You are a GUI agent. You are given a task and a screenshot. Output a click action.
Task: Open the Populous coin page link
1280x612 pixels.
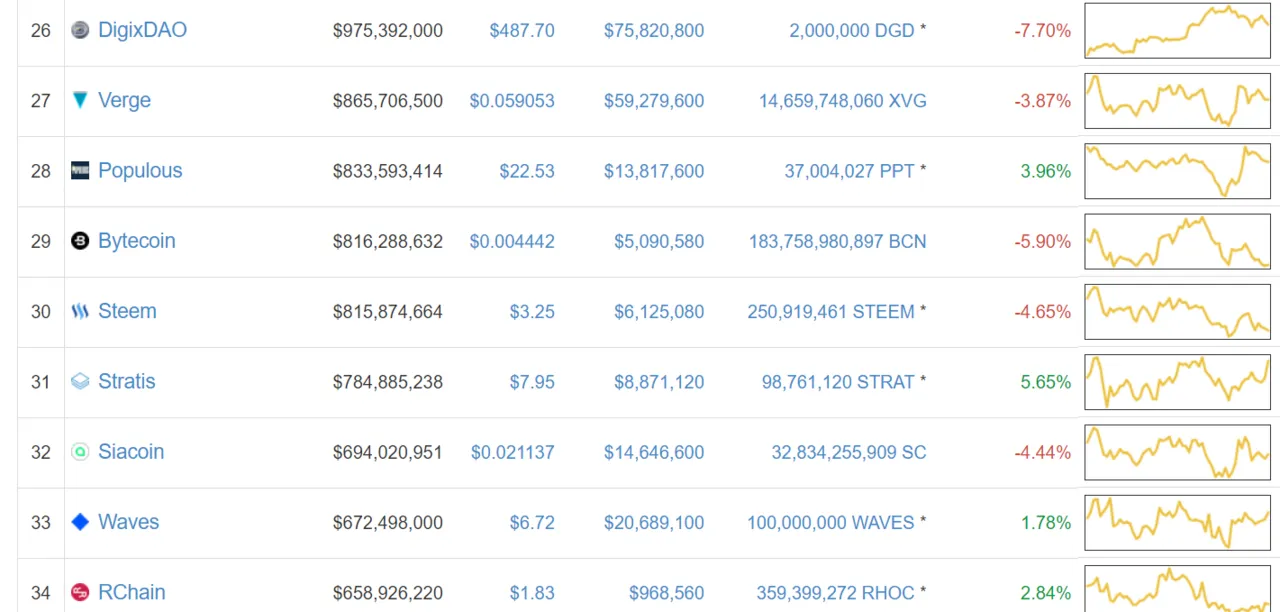[140, 170]
